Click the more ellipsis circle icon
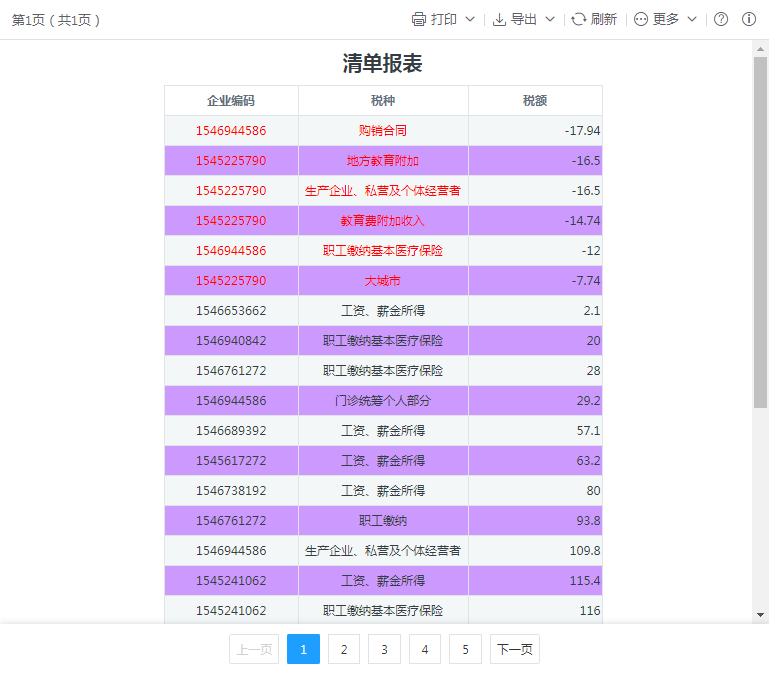 [x=641, y=20]
